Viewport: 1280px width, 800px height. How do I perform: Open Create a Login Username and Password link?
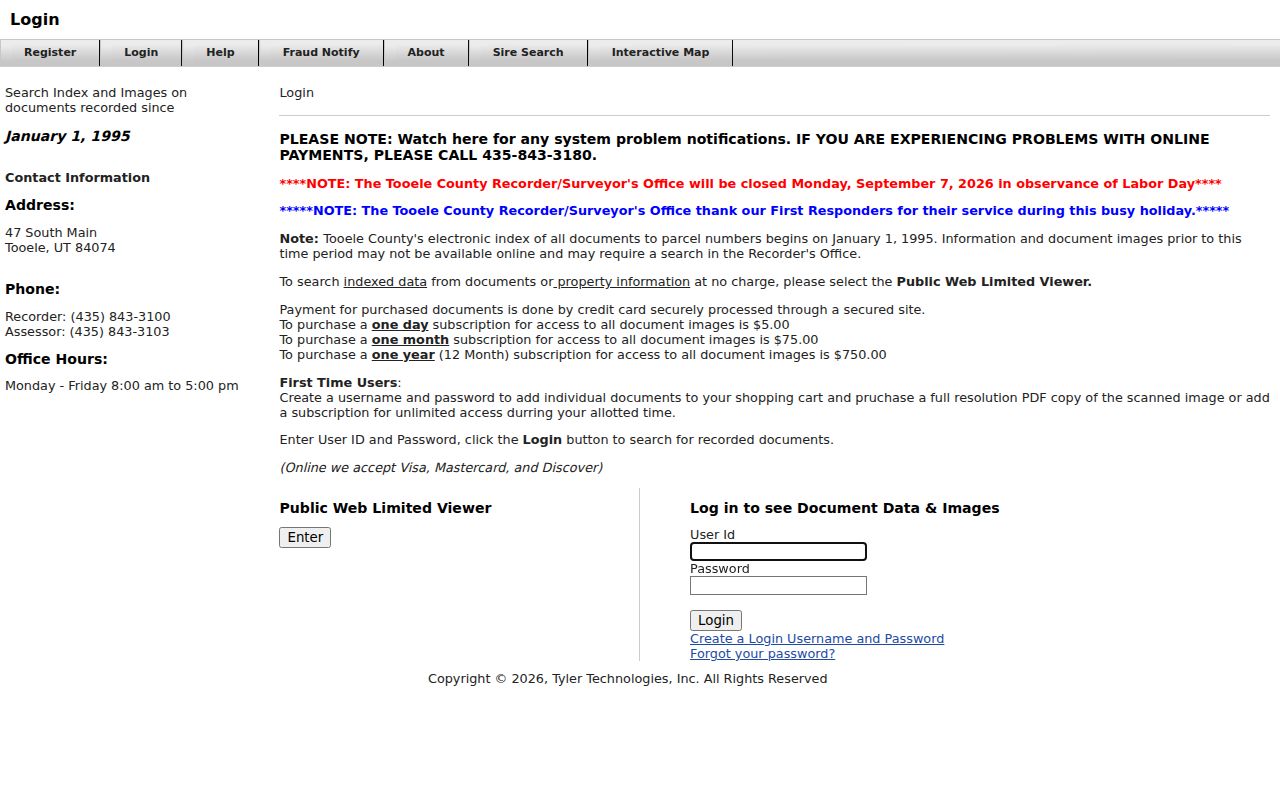click(x=817, y=639)
